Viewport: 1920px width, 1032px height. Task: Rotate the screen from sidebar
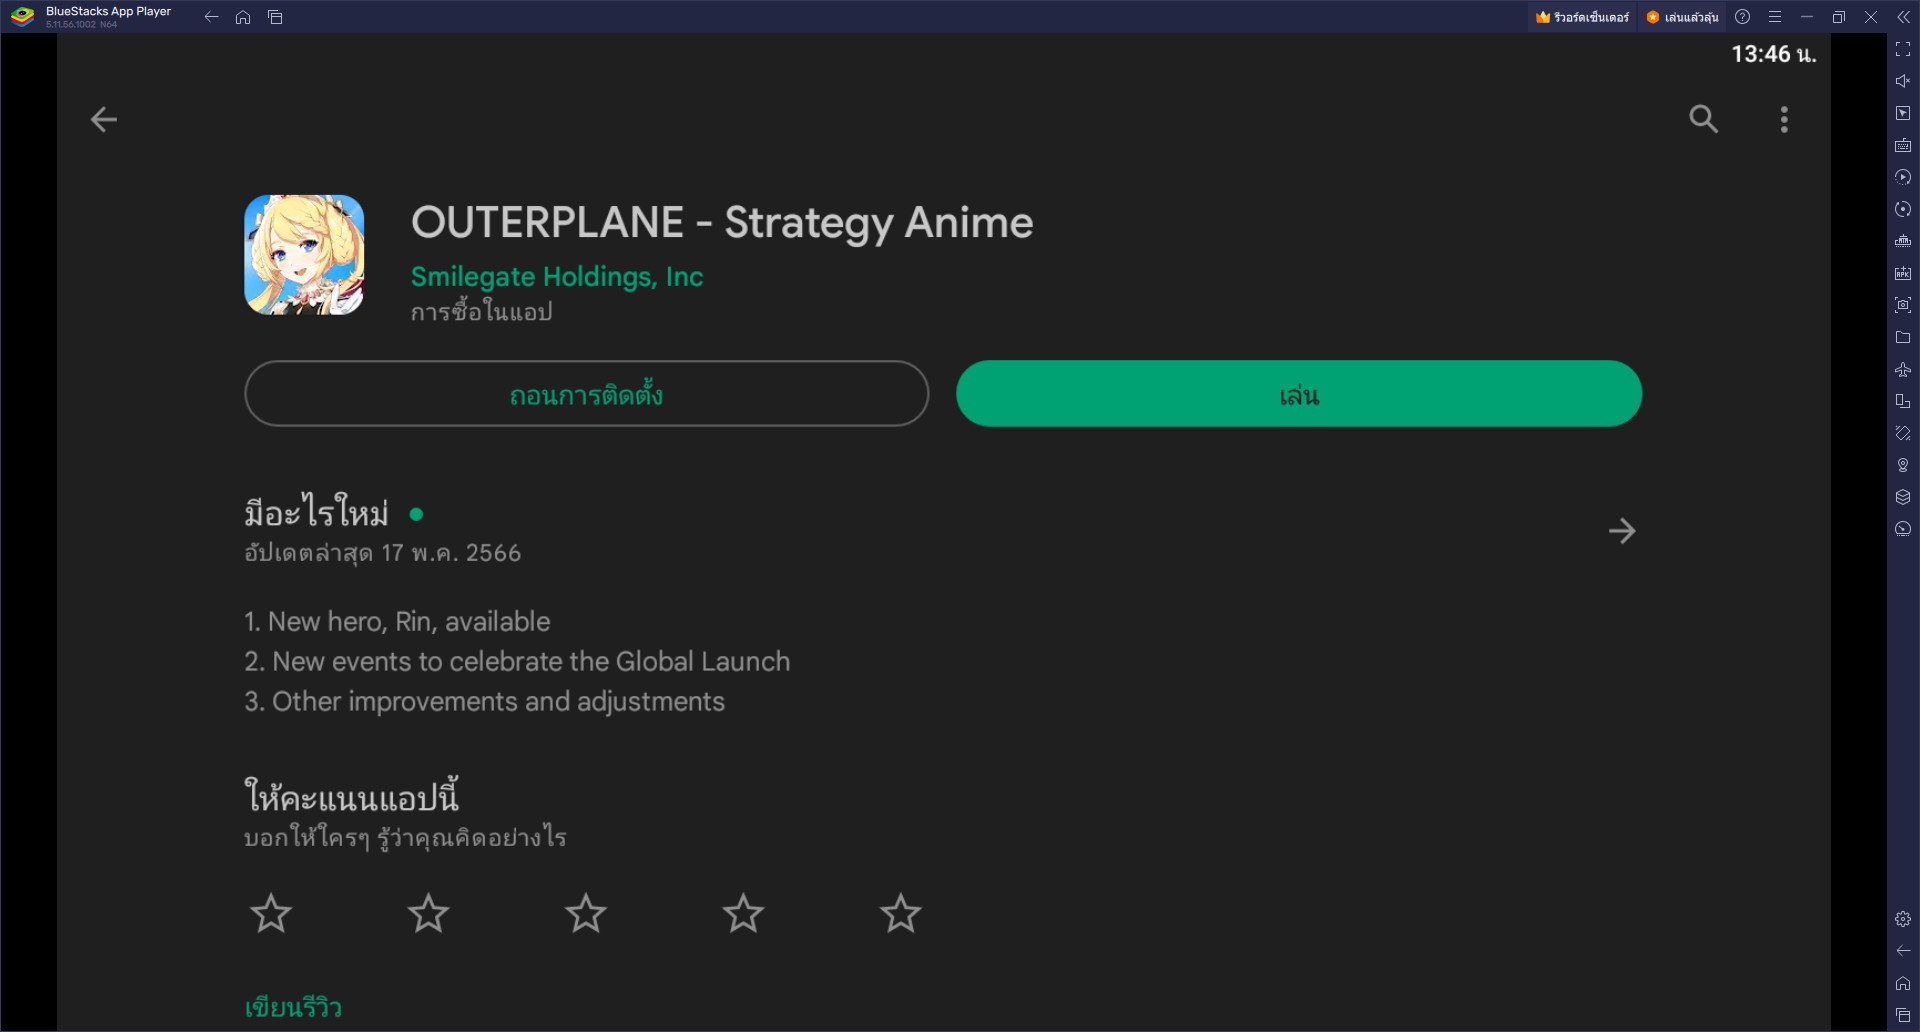pyautogui.click(x=1903, y=433)
